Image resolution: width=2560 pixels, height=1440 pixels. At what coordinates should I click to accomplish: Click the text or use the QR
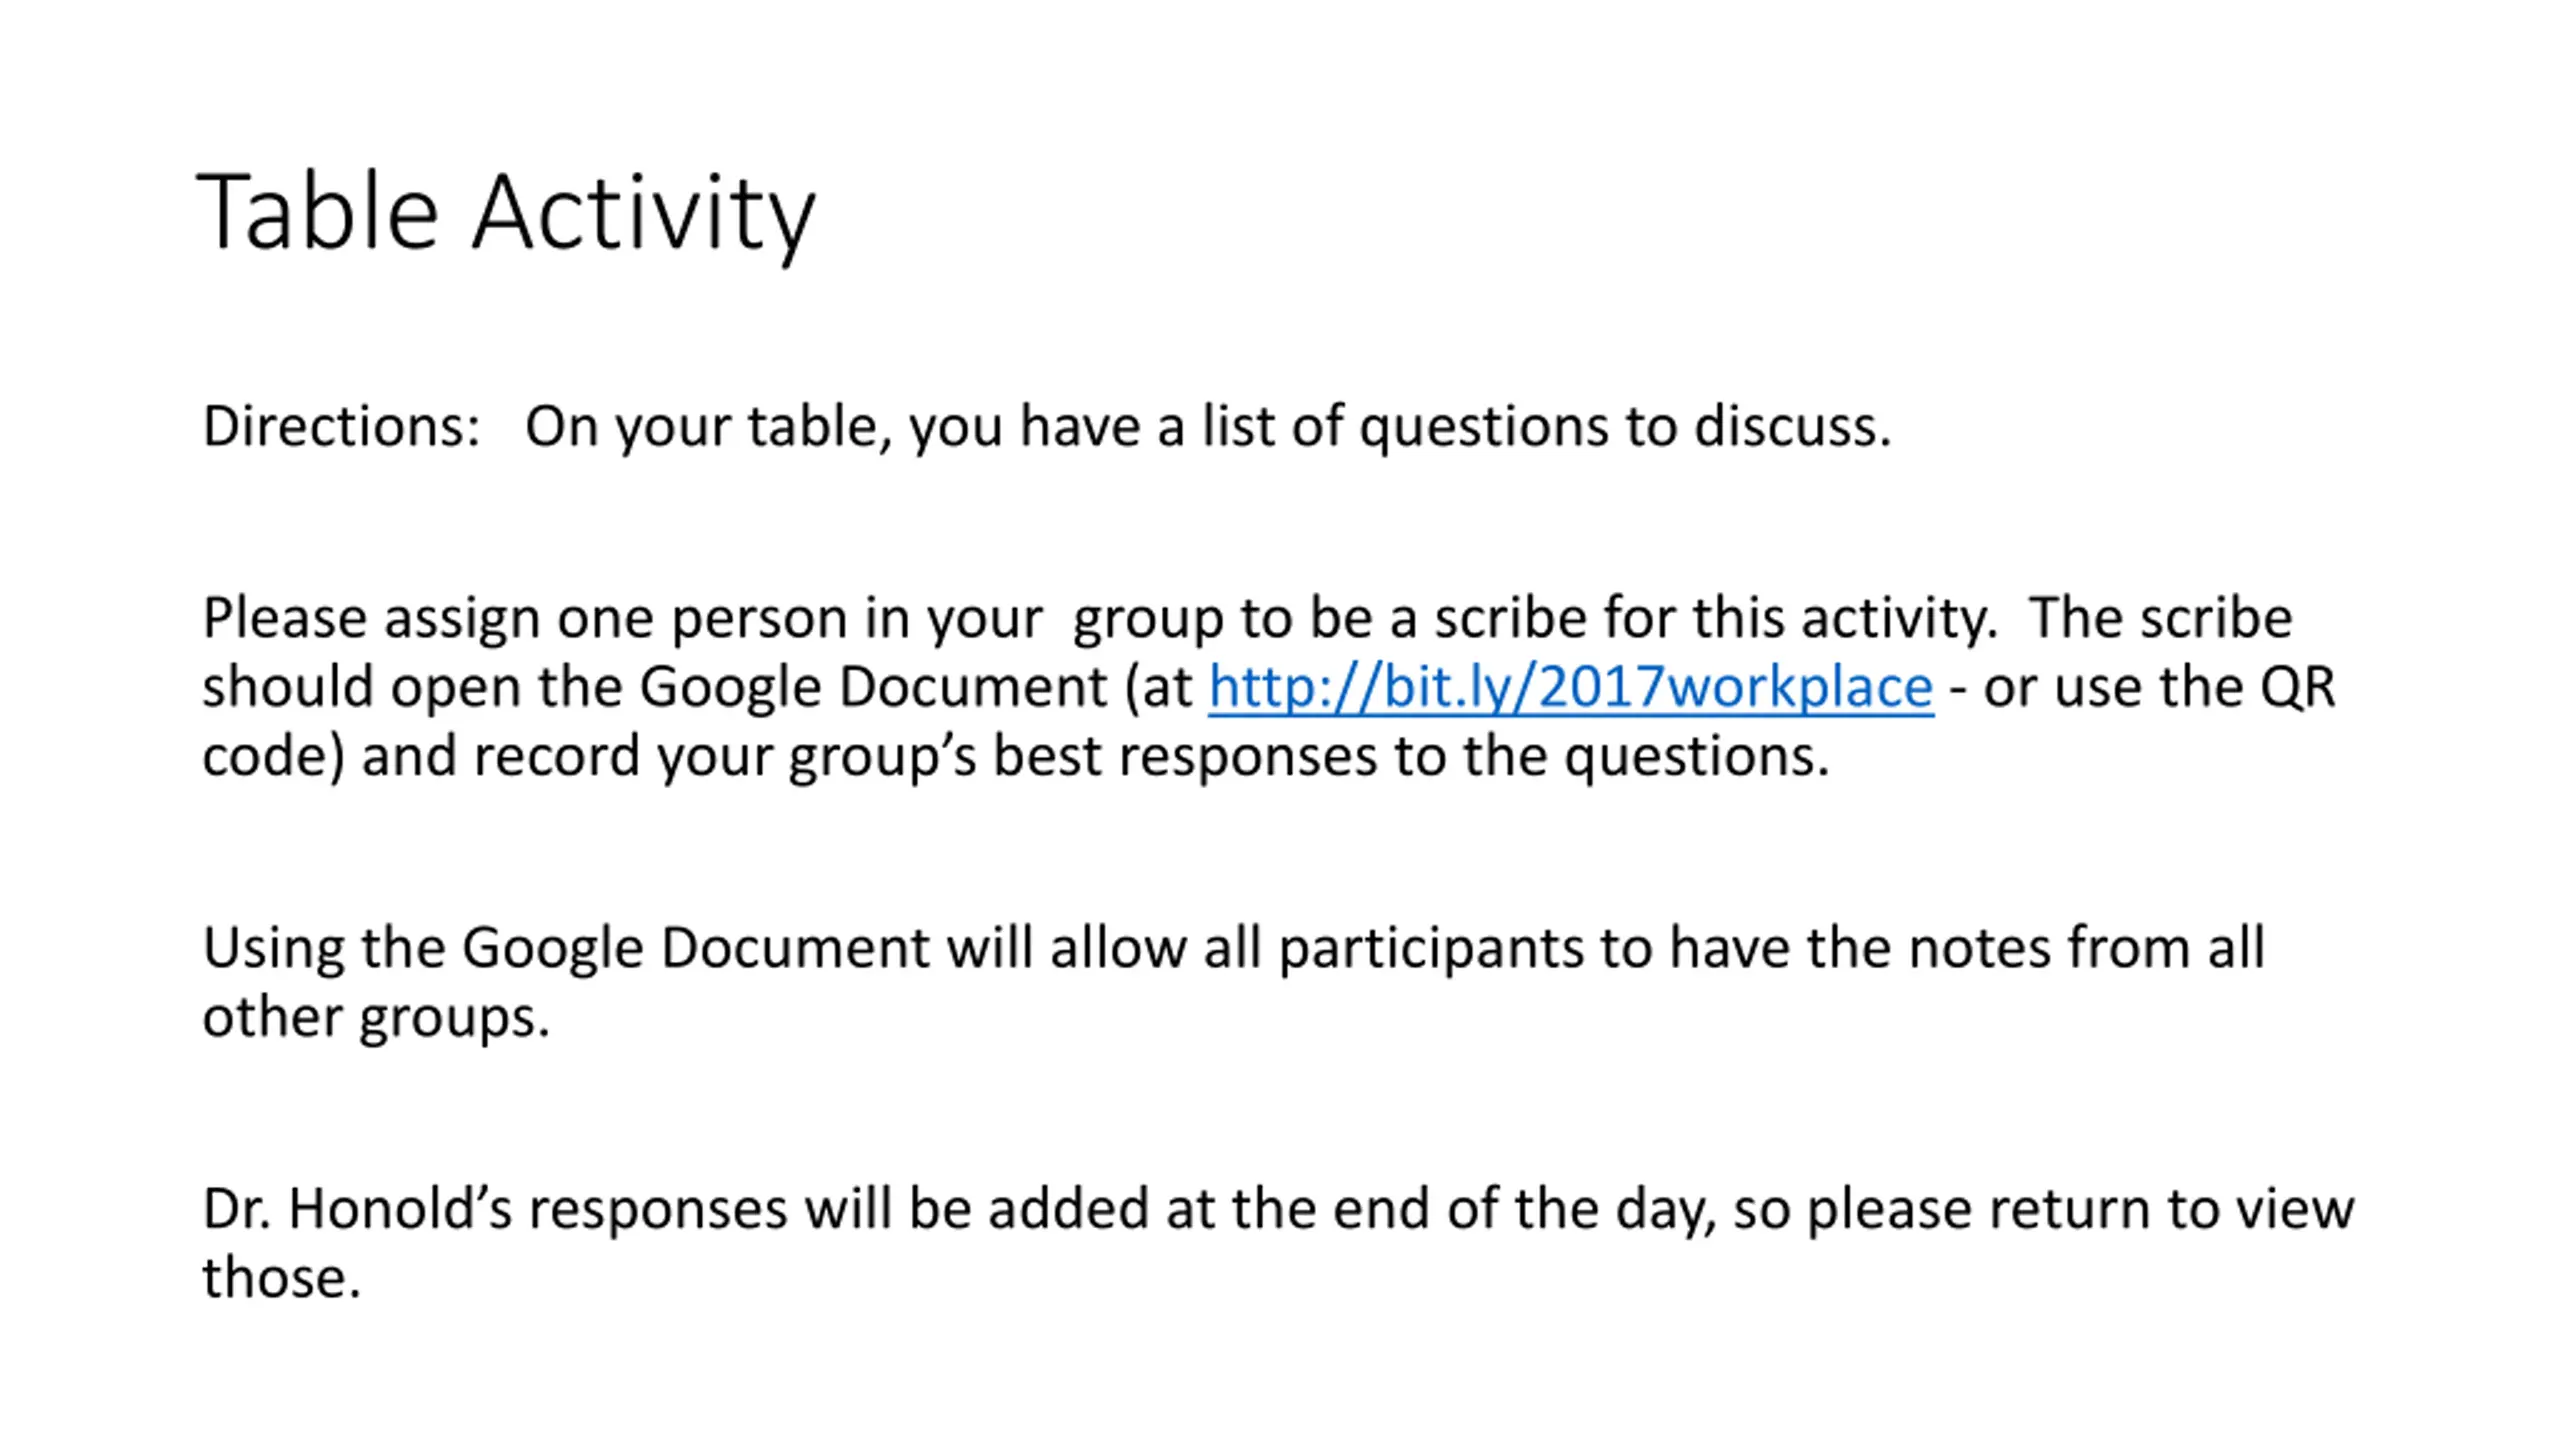coord(2159,688)
